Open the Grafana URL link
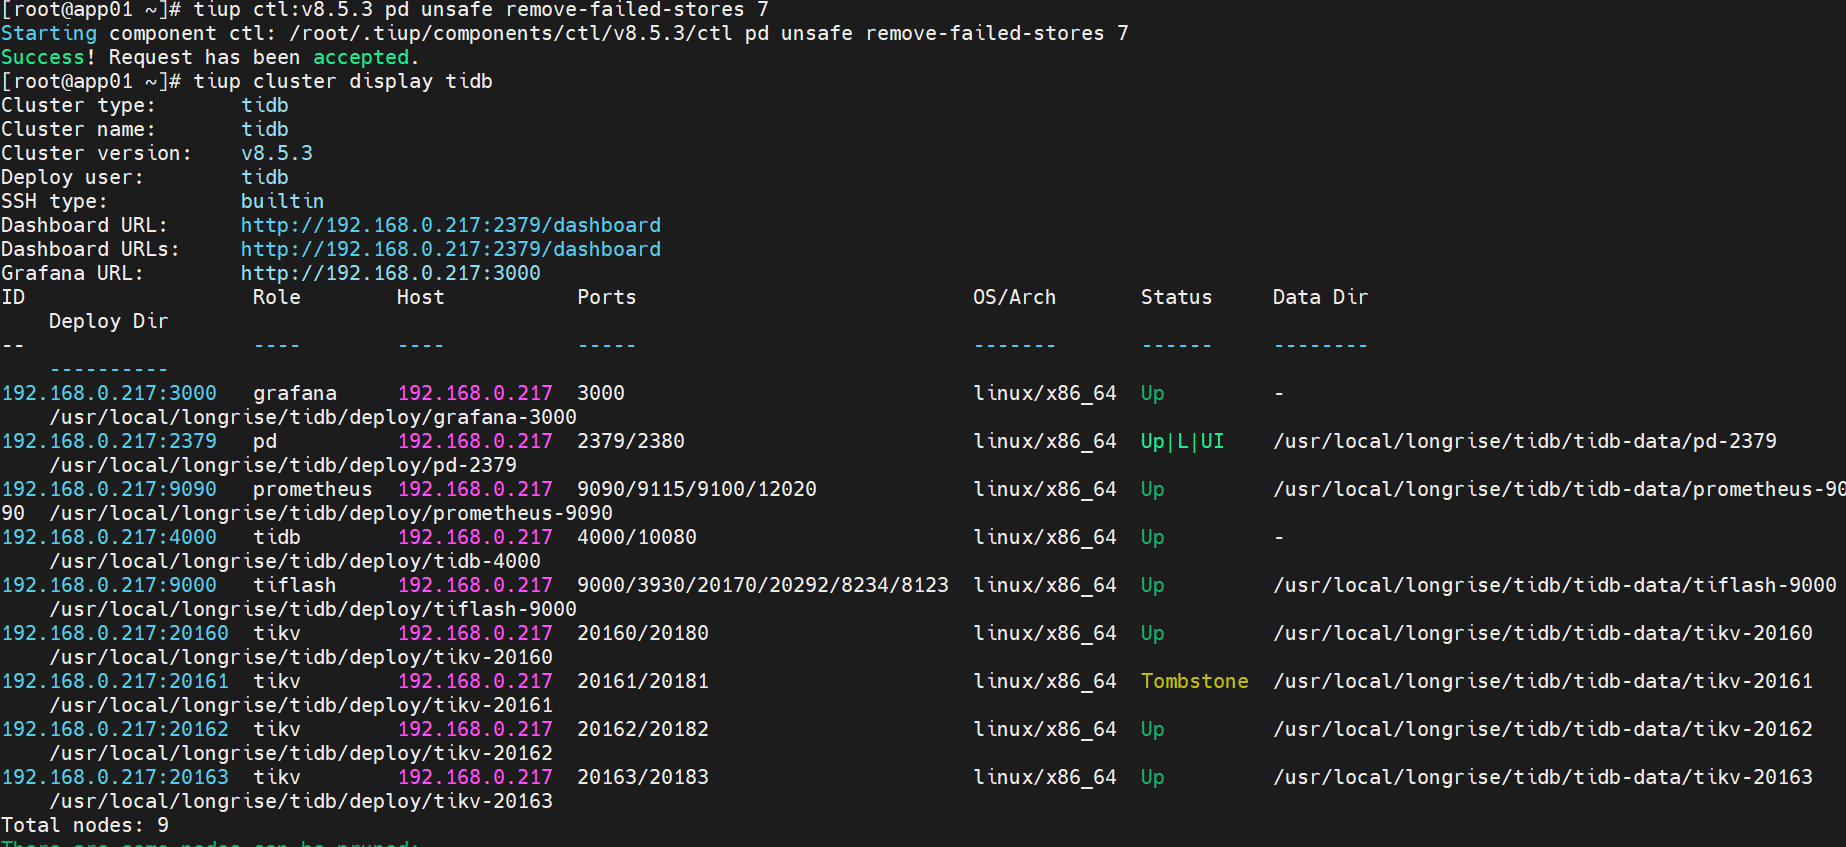Image resolution: width=1846 pixels, height=847 pixels. click(390, 273)
